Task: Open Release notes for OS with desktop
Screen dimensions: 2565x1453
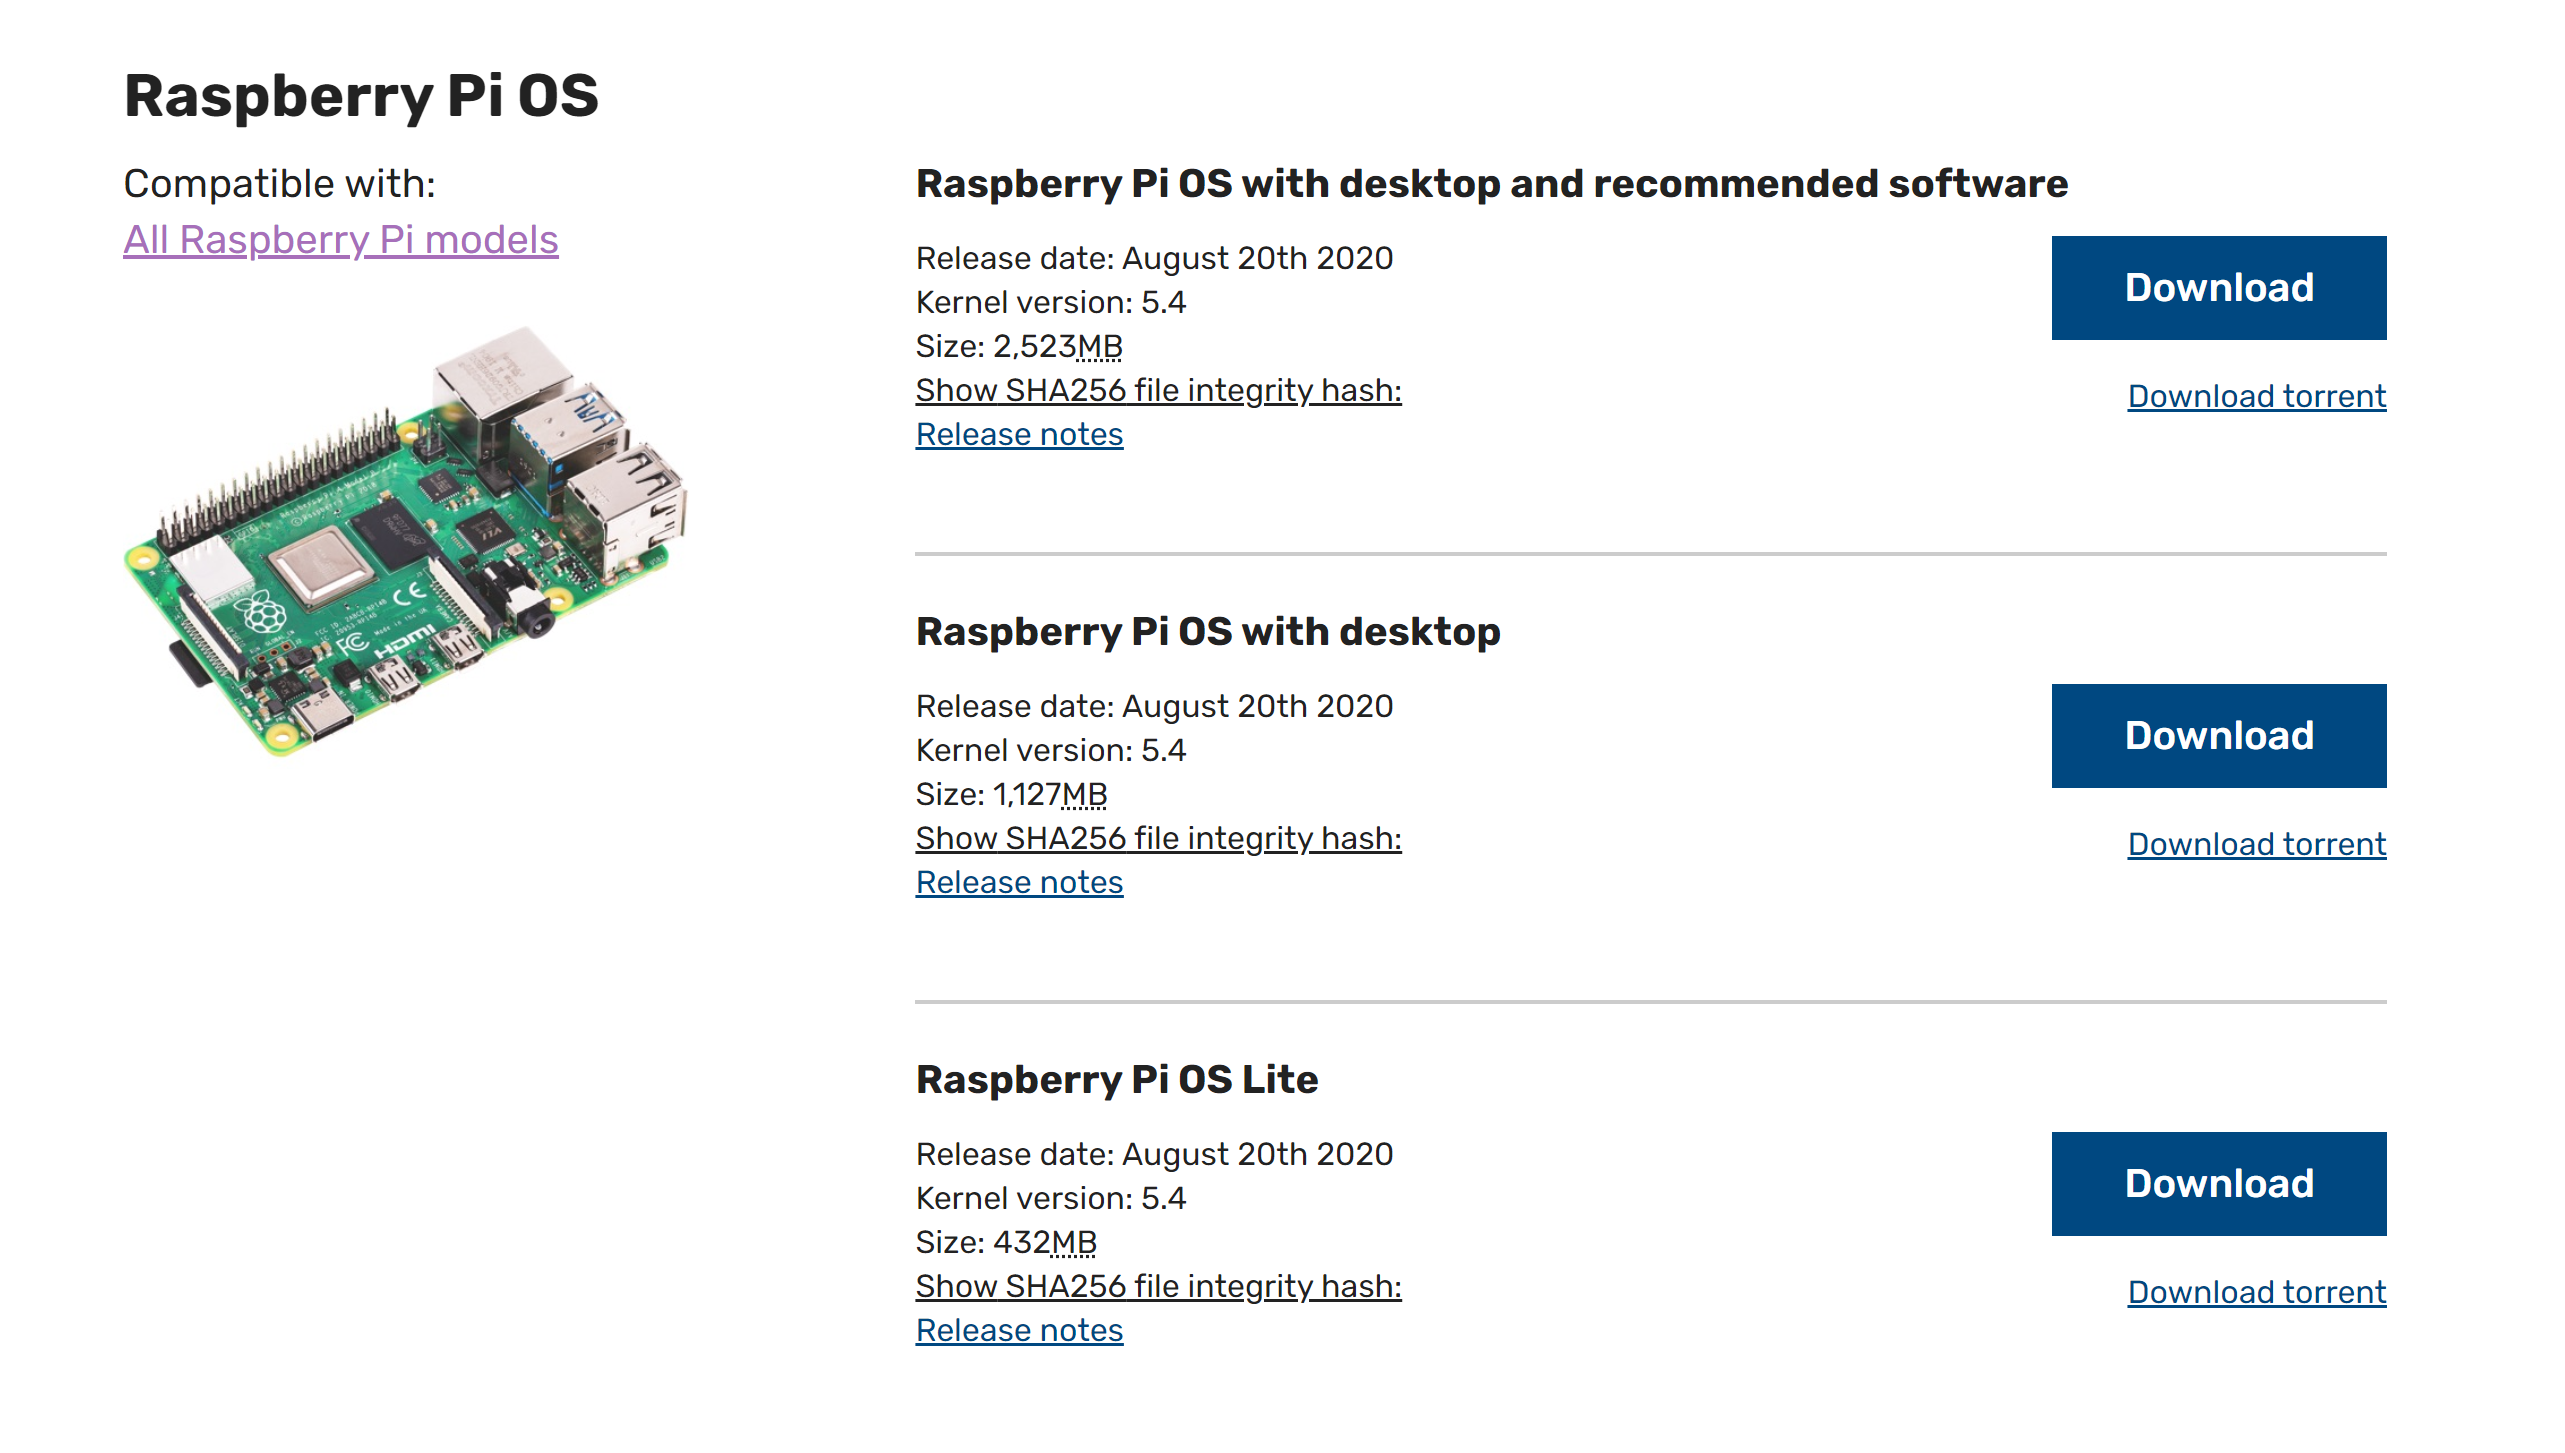Action: [1019, 882]
